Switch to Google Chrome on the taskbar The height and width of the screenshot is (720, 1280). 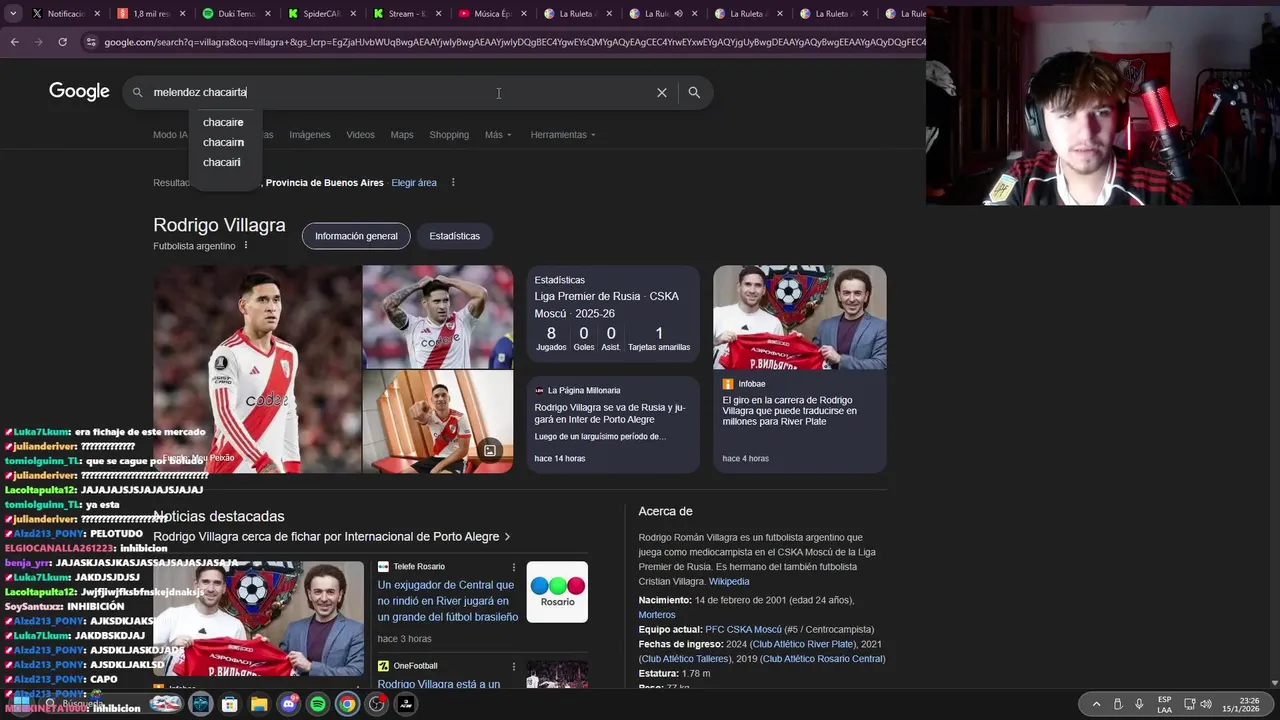[x=347, y=704]
